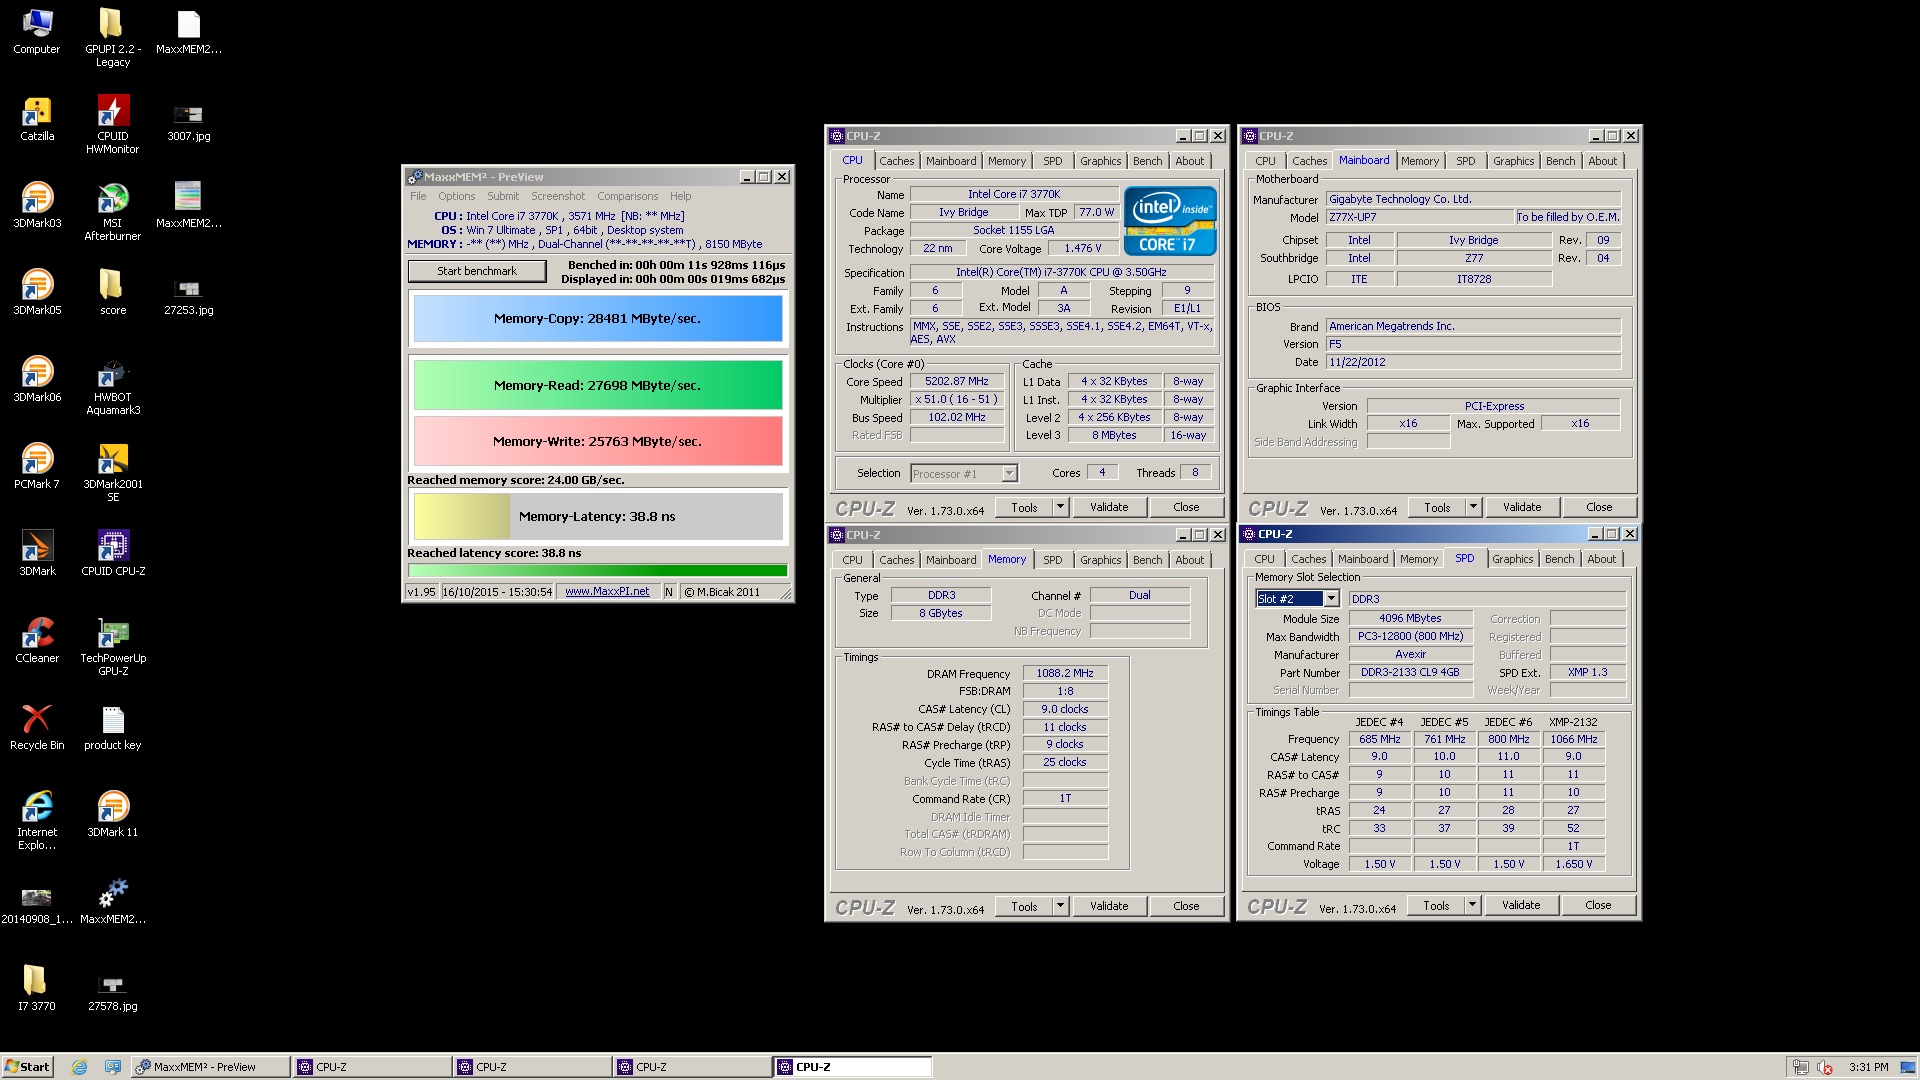Click the N indicator in MaxxMEM² status bar
Viewport: 1920px width, 1080px height.
pos(669,592)
